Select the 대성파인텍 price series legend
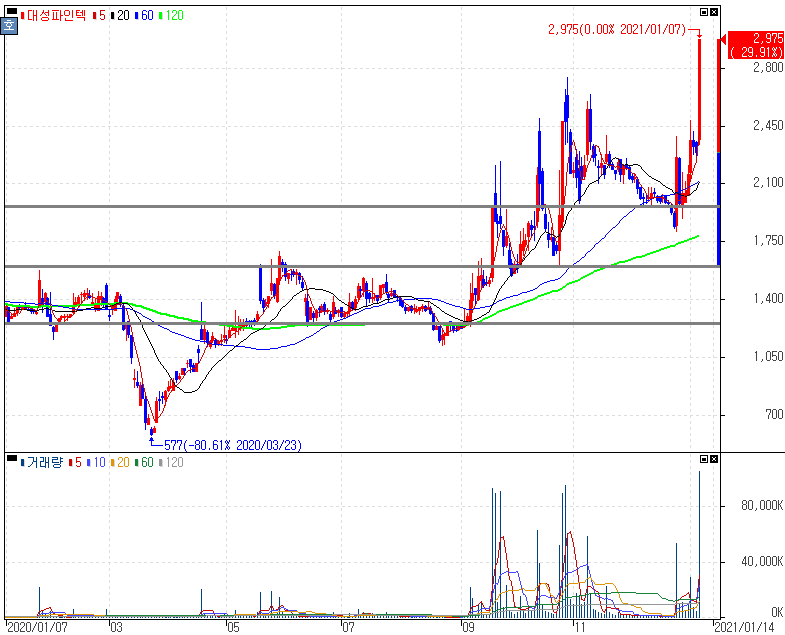This screenshot has height=635, width=785. point(54,16)
